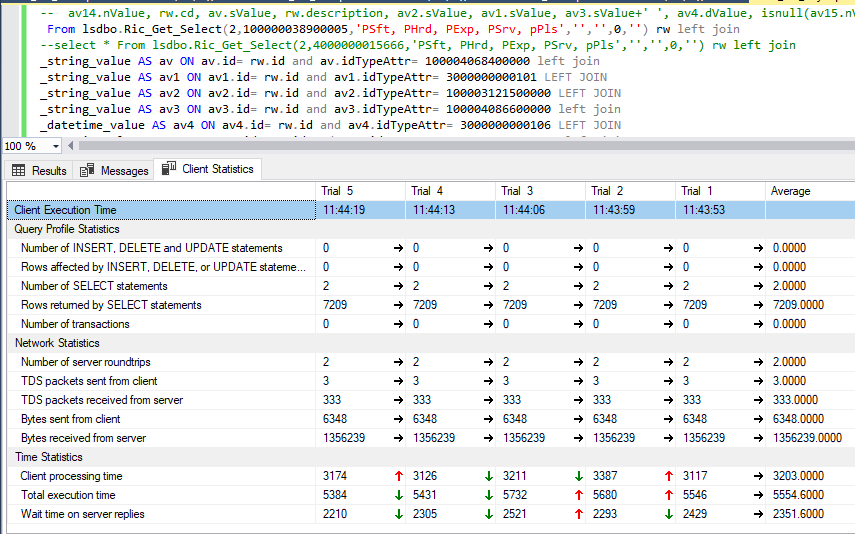The image size is (861, 534).
Task: Click the Client Statistics tab icon
Action: click(169, 169)
